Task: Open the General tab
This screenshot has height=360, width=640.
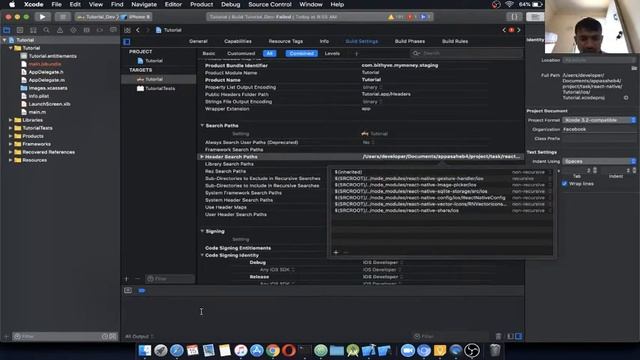Action: 198,41
